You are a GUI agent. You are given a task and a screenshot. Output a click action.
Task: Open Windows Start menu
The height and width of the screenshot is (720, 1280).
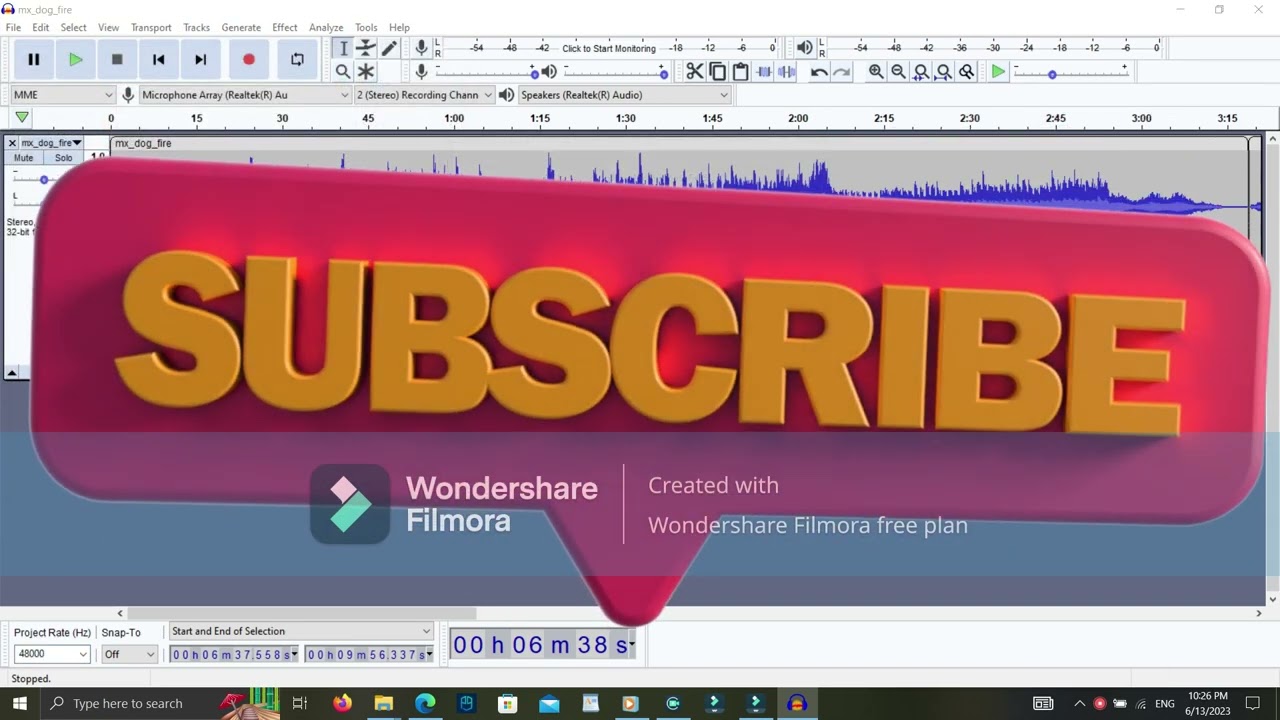pyautogui.click(x=19, y=703)
